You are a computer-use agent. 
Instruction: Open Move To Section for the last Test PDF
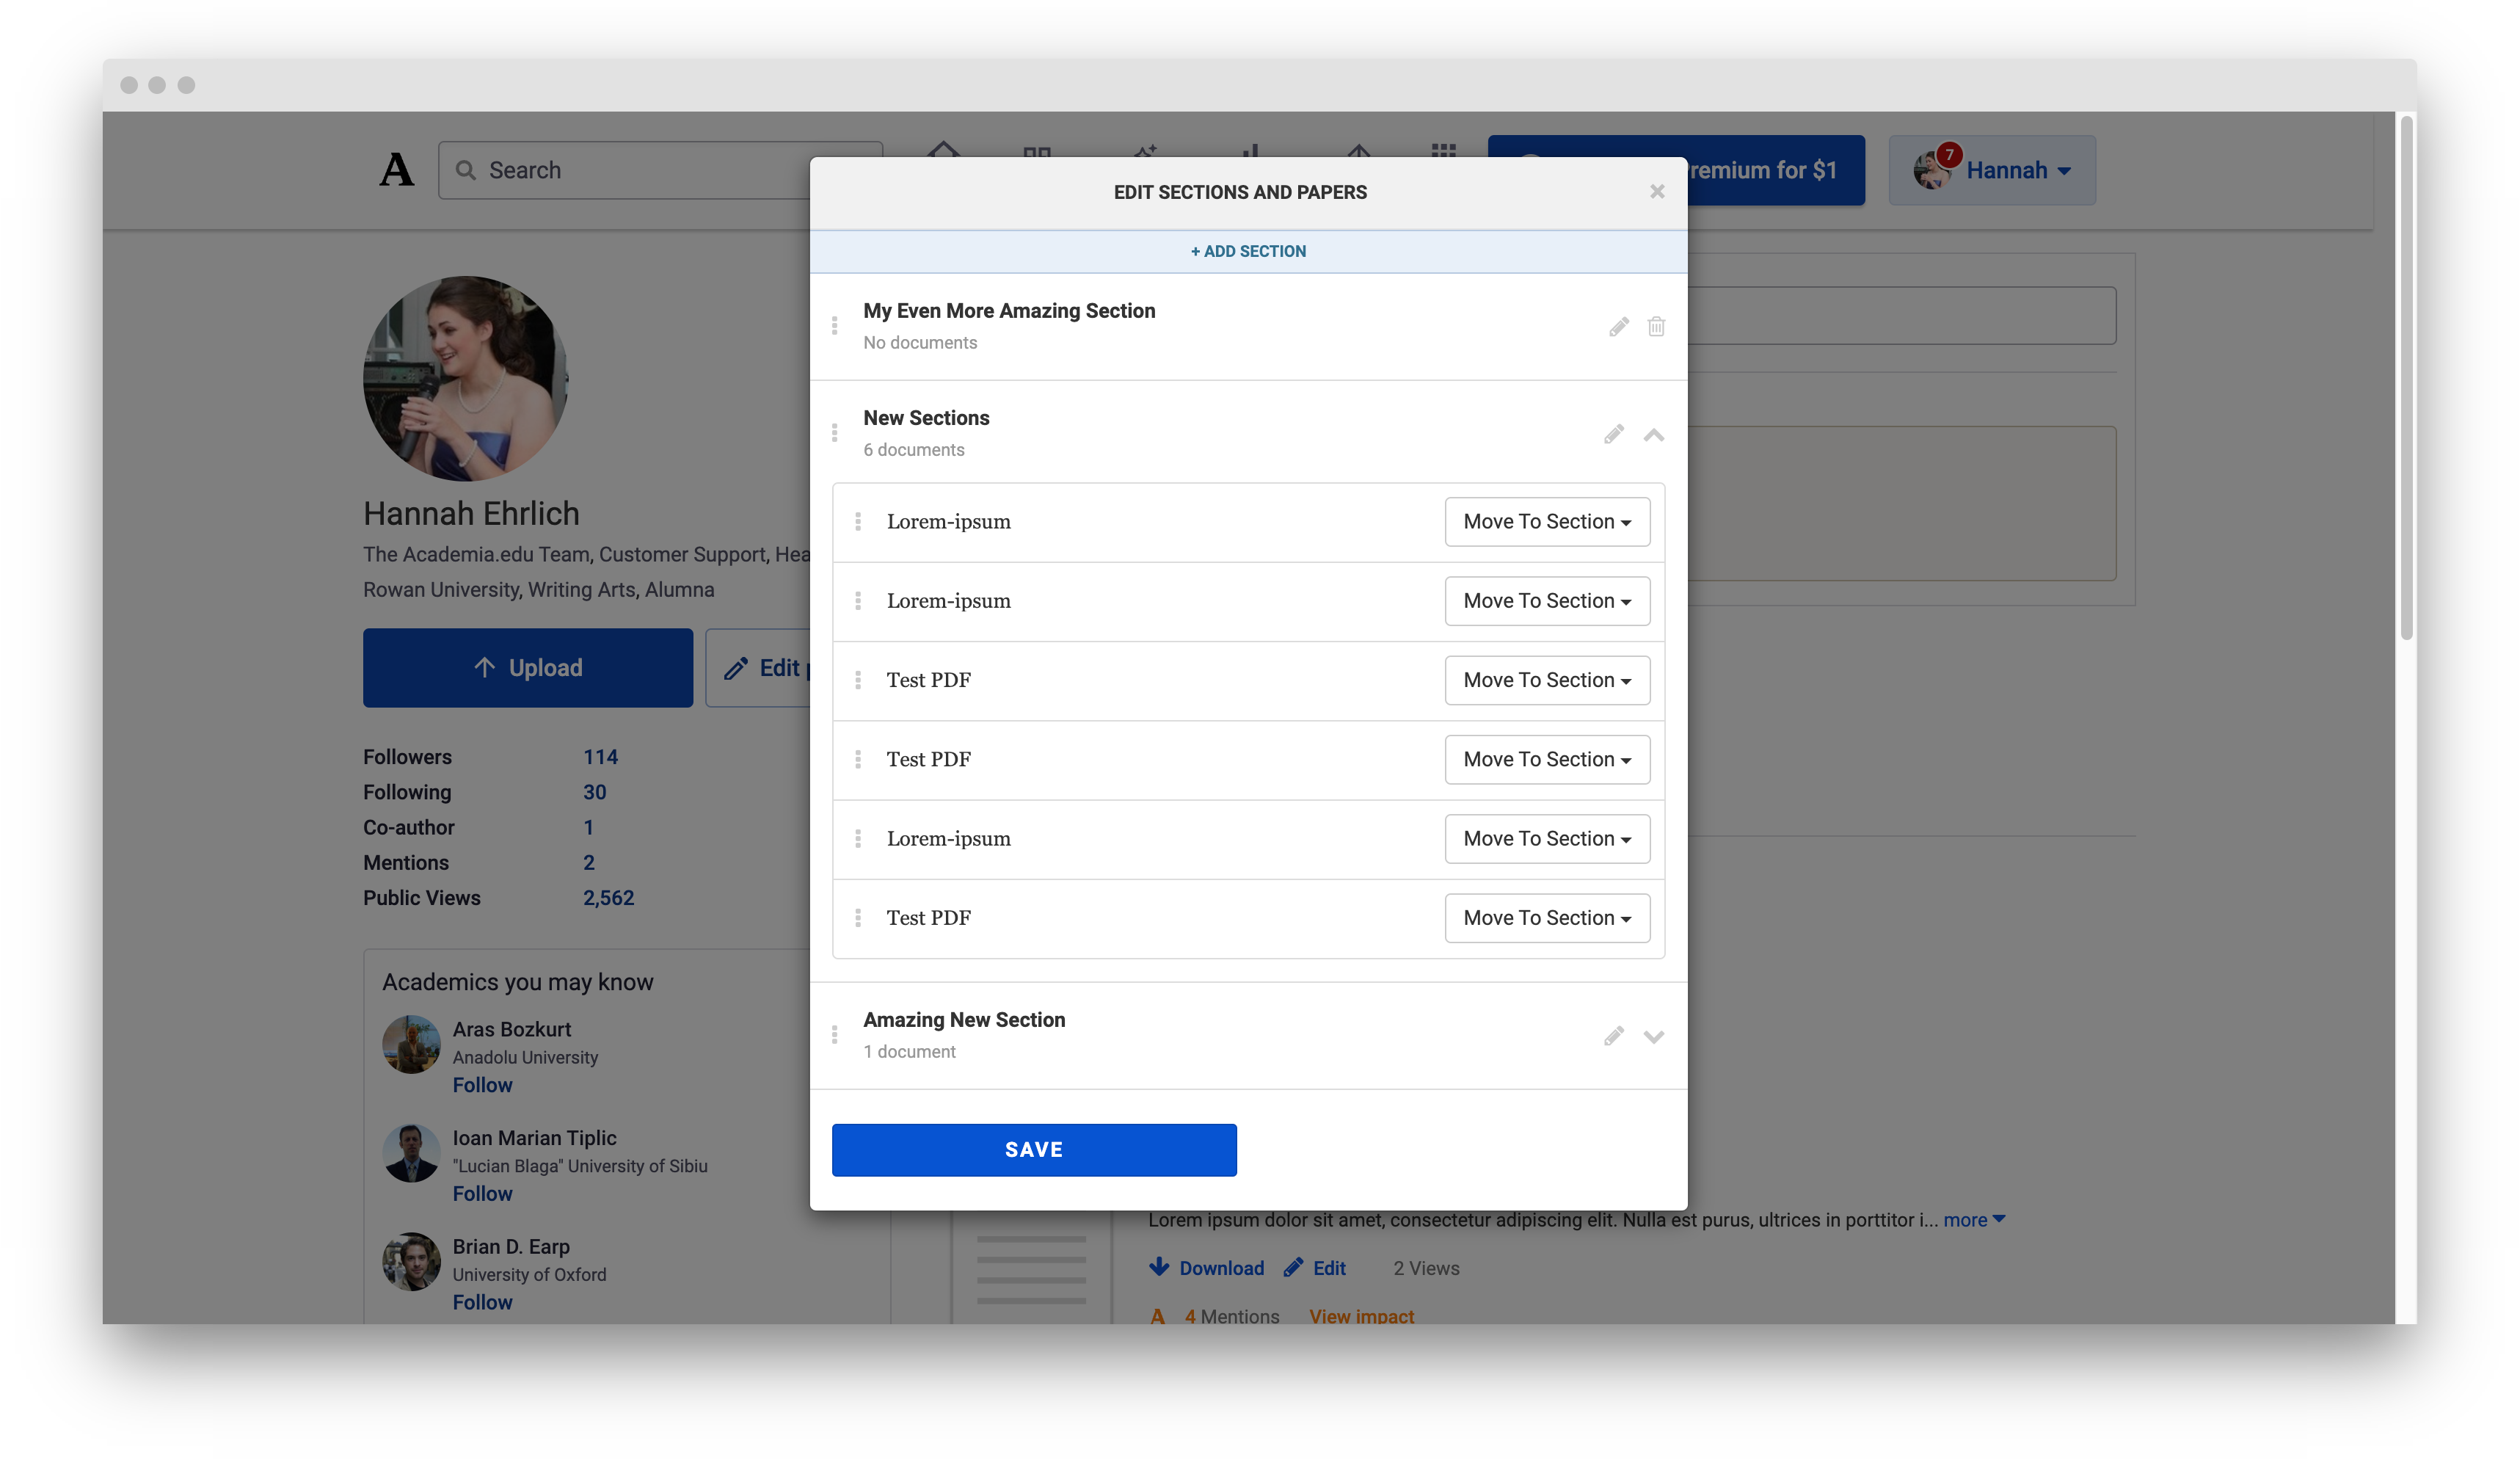coord(1547,918)
